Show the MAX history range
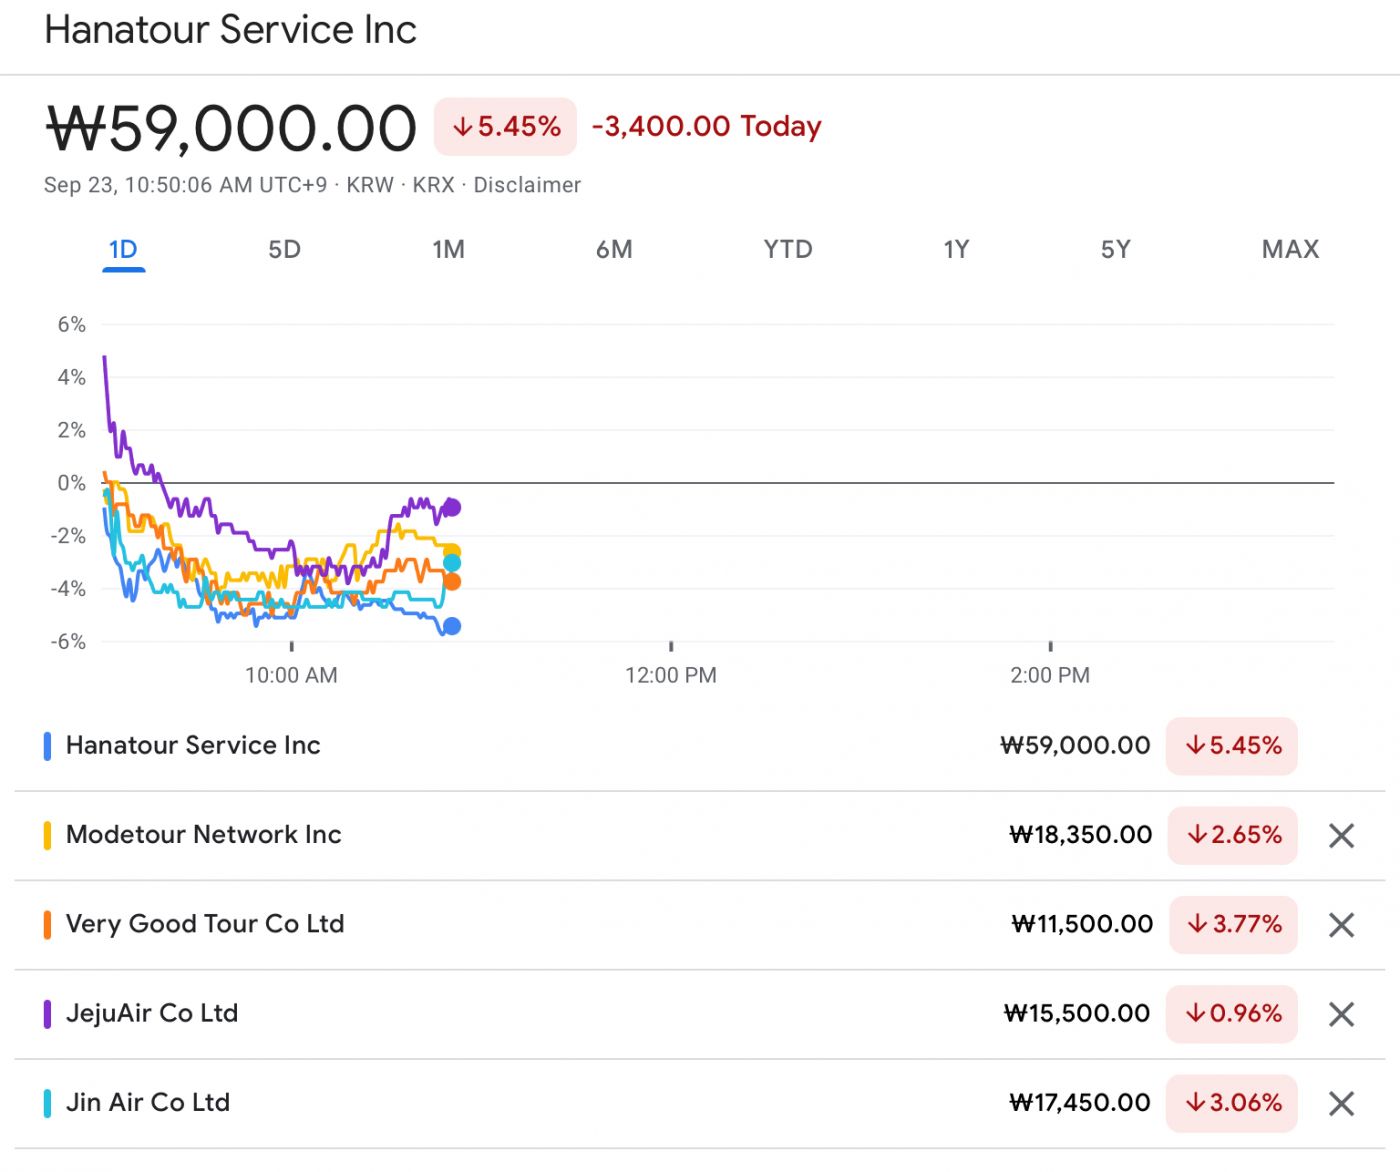This screenshot has height=1172, width=1400. click(1290, 249)
